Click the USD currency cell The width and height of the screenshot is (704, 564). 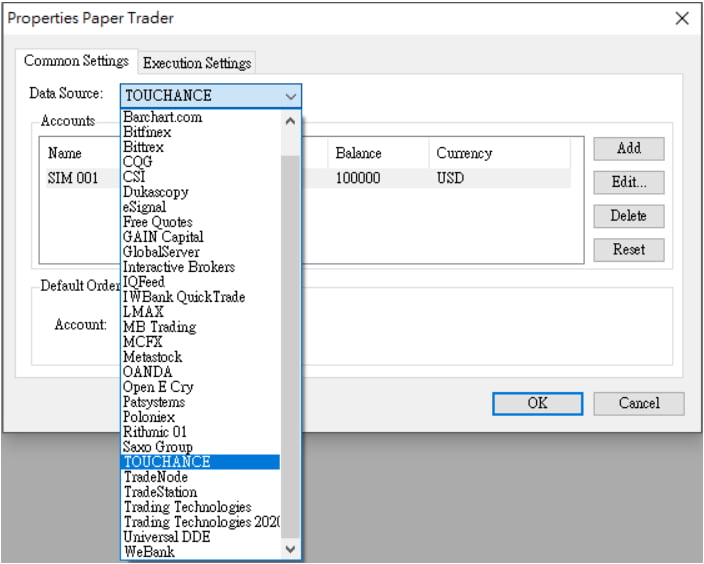[450, 178]
